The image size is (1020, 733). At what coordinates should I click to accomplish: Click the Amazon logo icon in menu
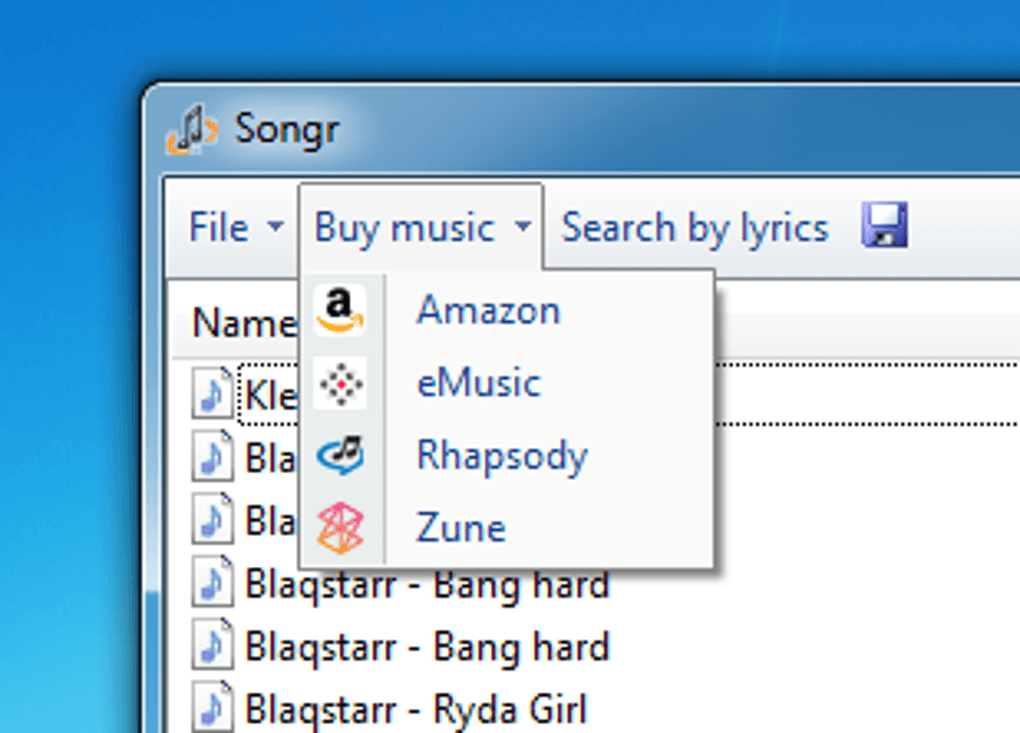pos(340,310)
